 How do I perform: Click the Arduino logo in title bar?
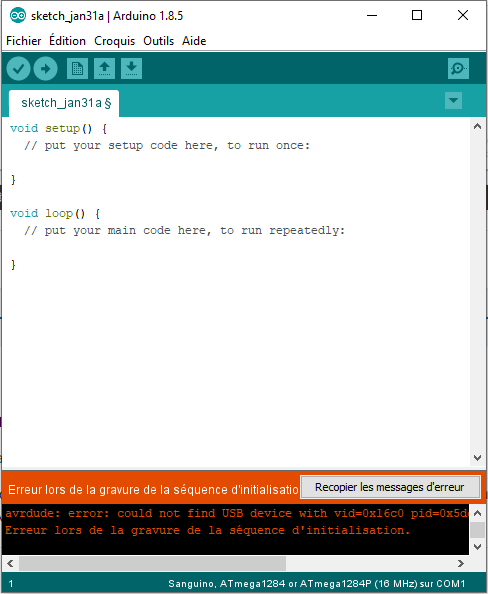click(18, 16)
